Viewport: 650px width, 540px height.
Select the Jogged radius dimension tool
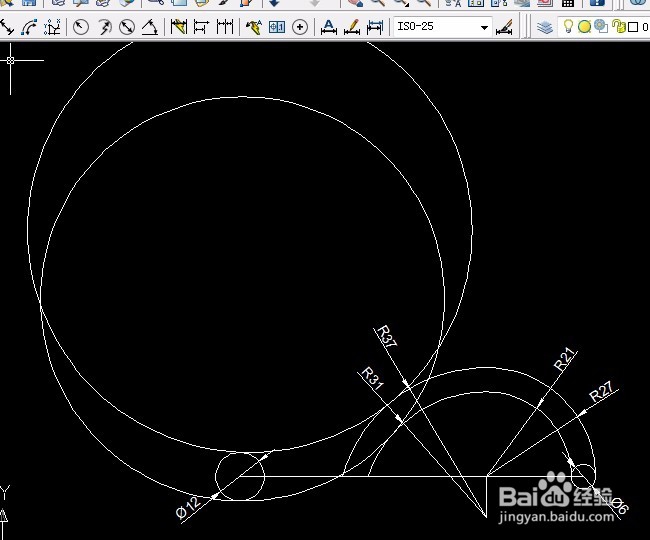(104, 27)
